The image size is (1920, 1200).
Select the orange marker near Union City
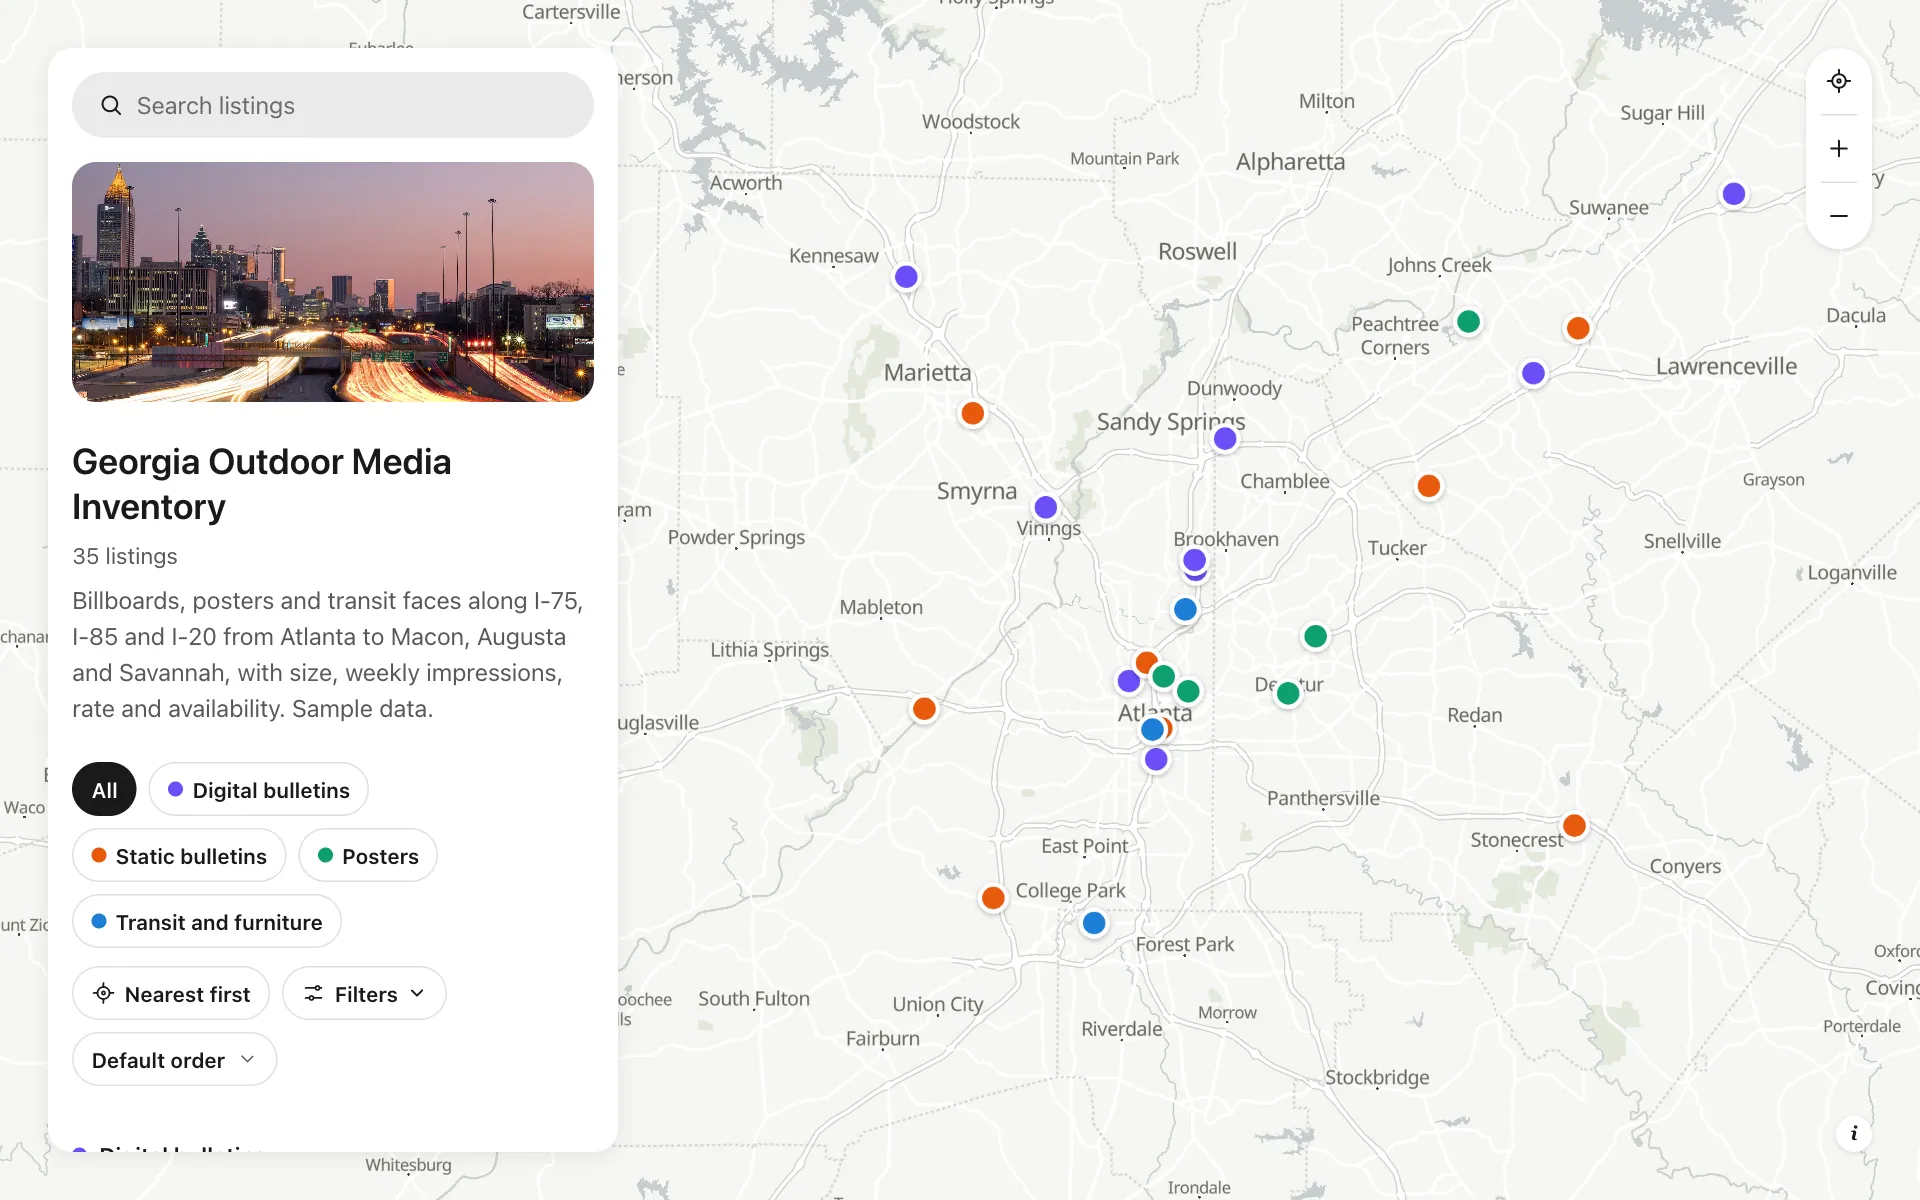click(x=993, y=898)
